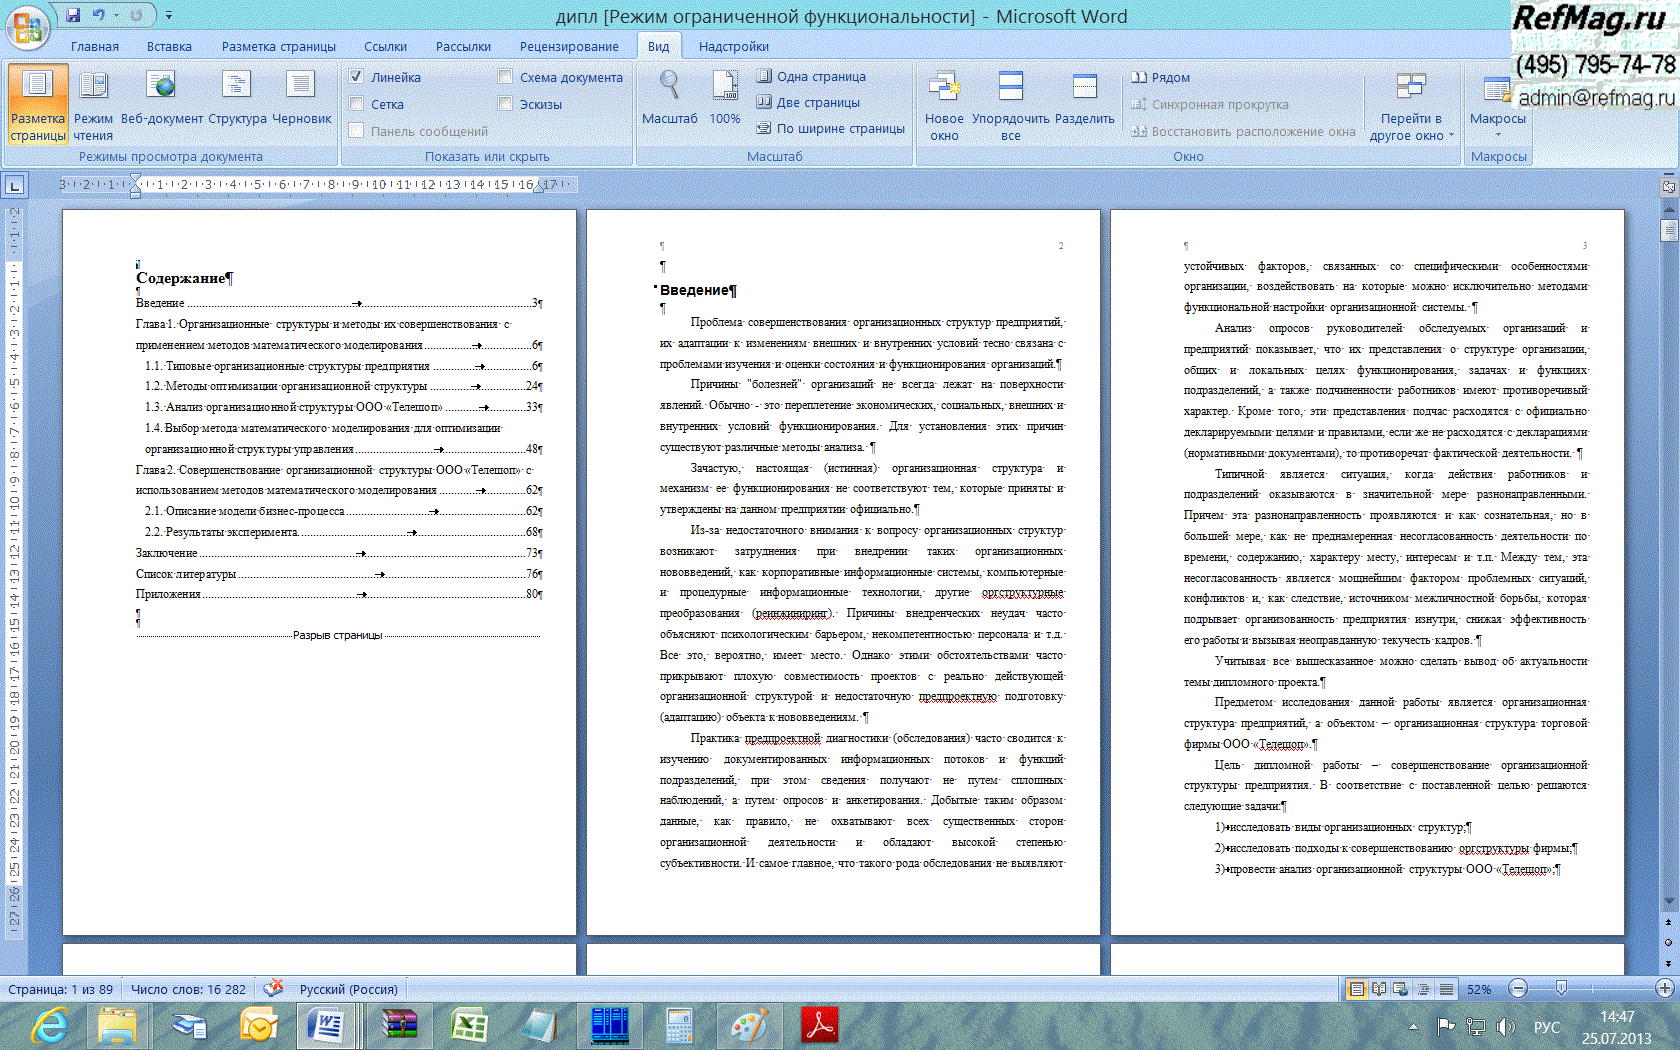The image size is (1680, 1050).
Task: Click the Save icon in quick access toolbar
Action: (73, 15)
